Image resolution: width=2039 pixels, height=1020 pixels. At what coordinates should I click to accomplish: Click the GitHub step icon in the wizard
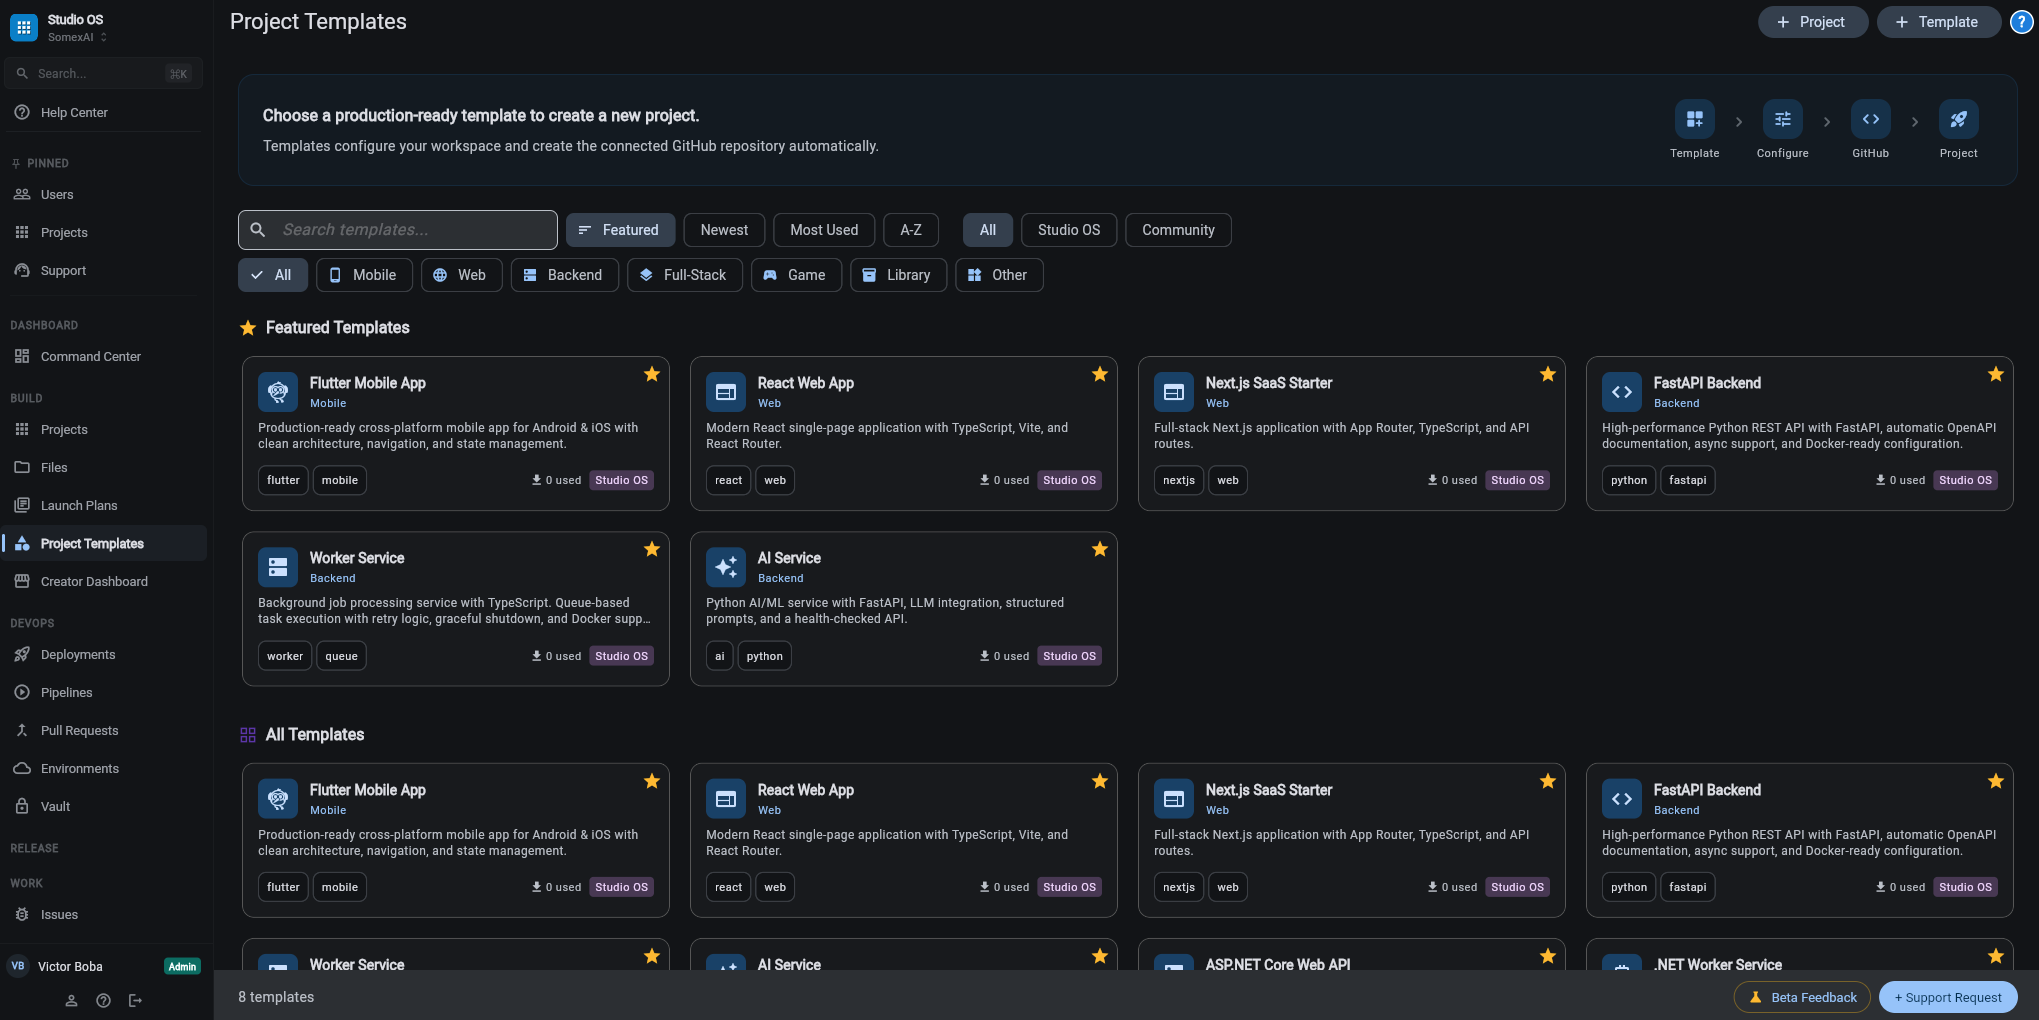click(x=1871, y=118)
